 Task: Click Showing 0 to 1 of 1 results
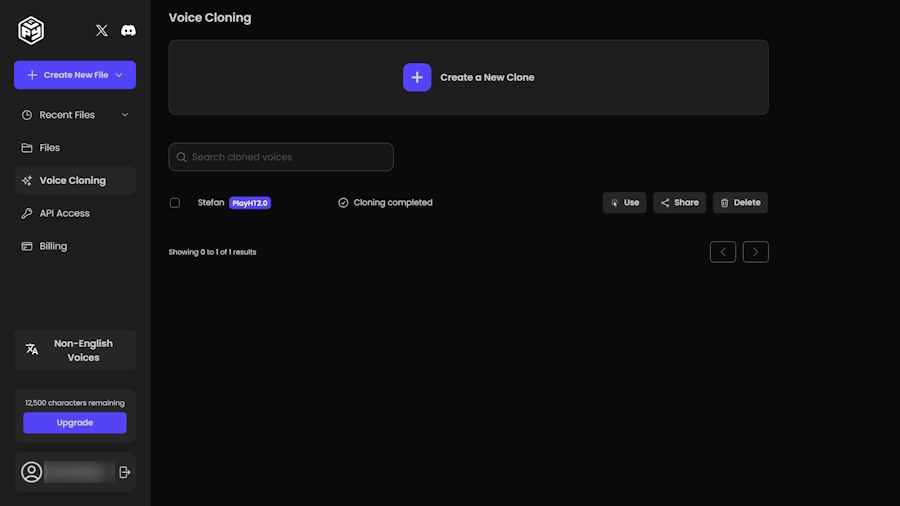coord(212,252)
